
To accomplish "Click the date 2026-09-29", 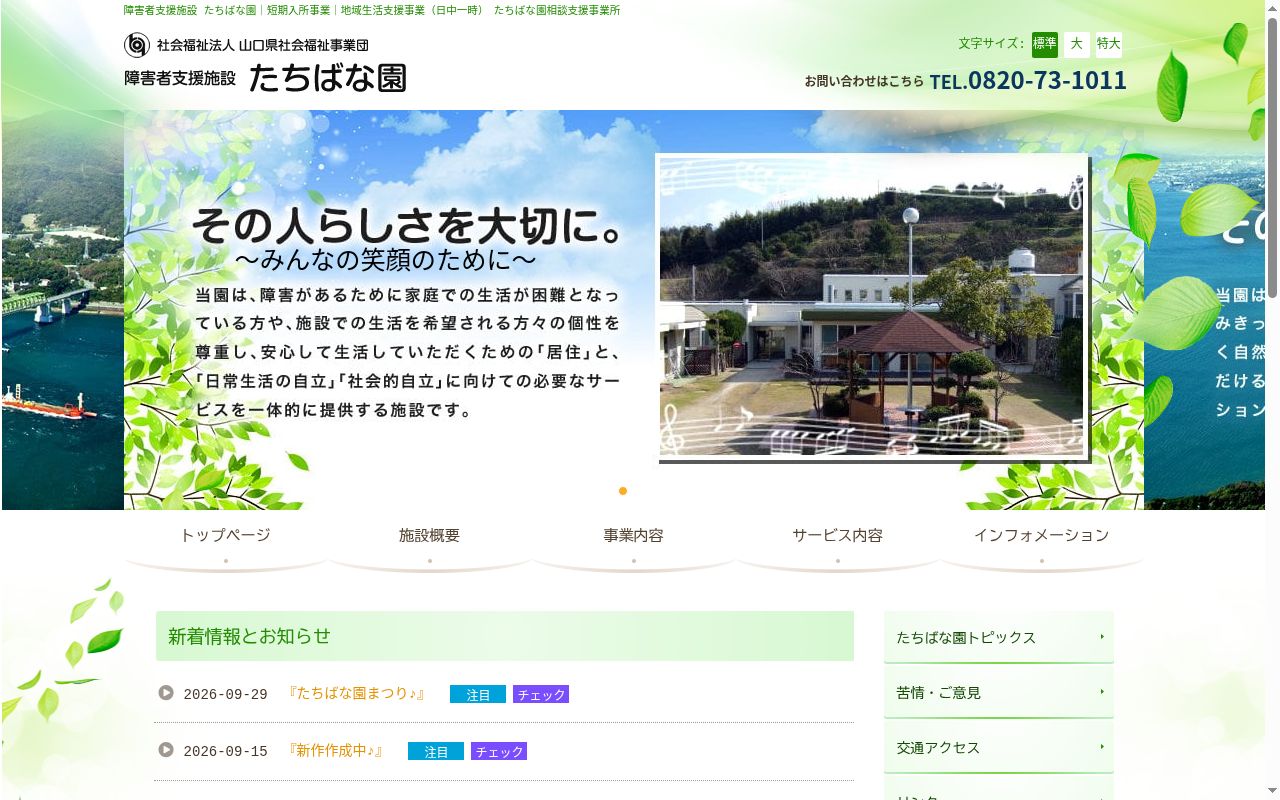I will tap(226, 694).
